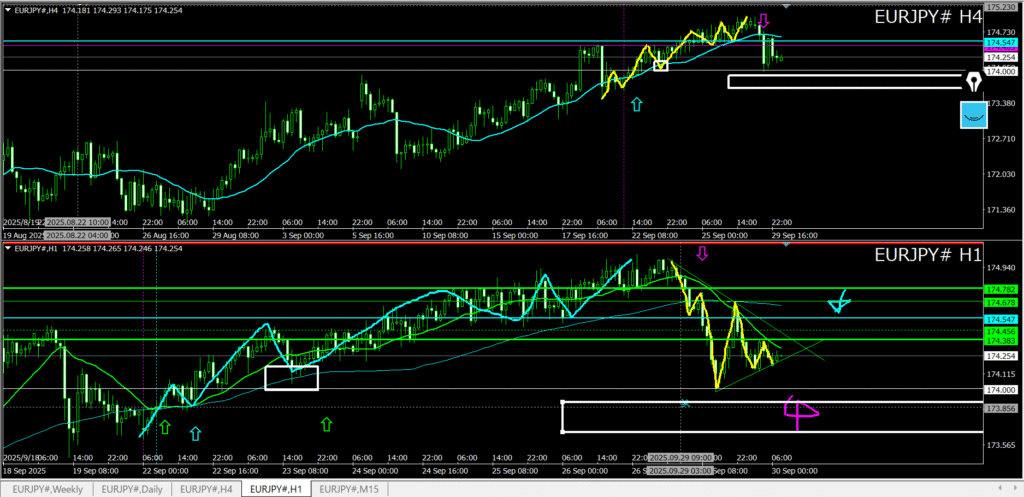Click the cyan 174.547 price label in H4
The height and width of the screenshot is (497, 1024).
tap(1001, 44)
